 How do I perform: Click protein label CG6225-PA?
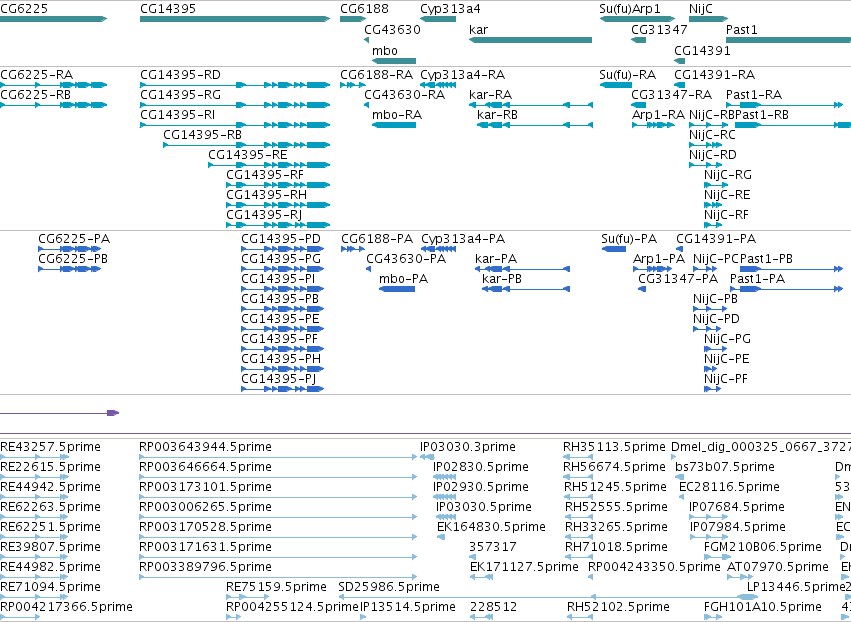coord(74,239)
